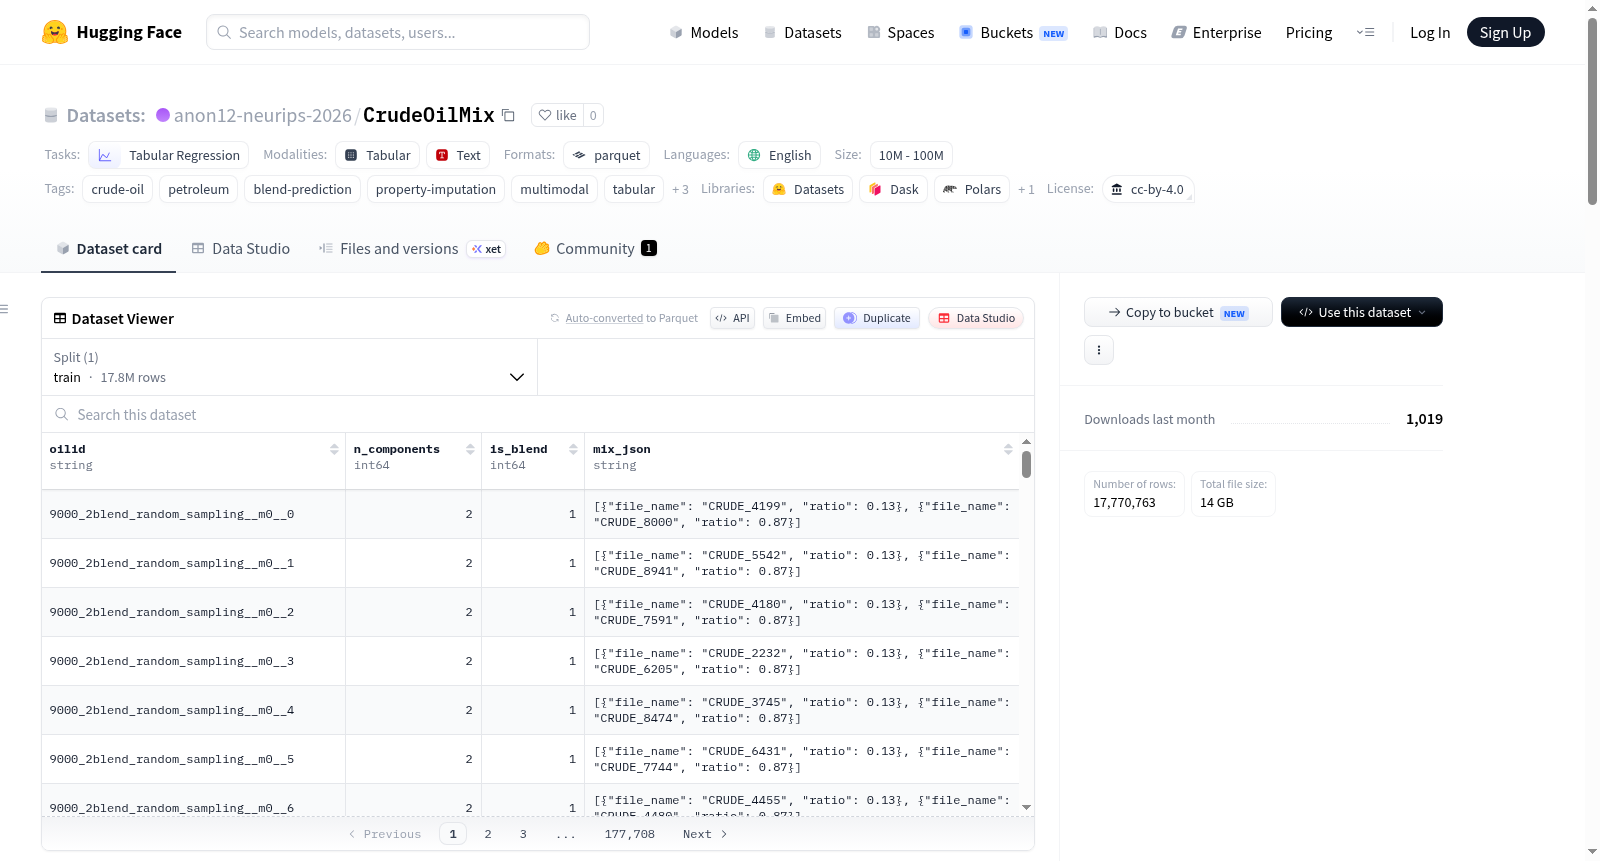Select the crude-oil tag

point(118,189)
